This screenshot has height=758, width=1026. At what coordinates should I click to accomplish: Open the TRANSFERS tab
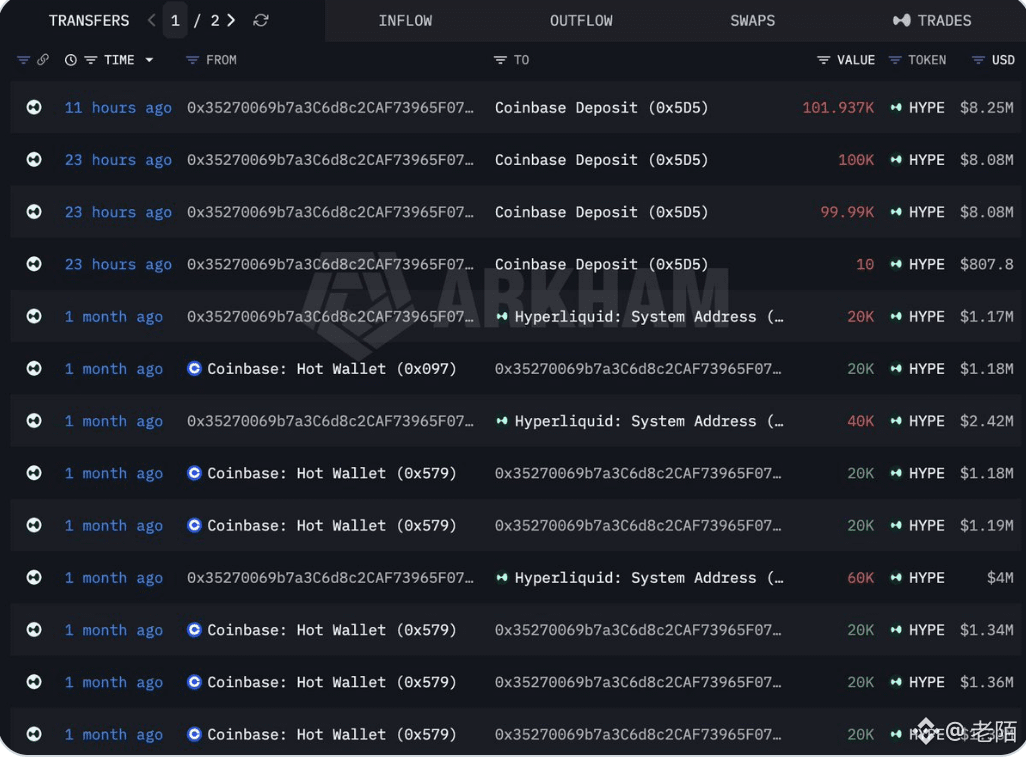click(89, 21)
